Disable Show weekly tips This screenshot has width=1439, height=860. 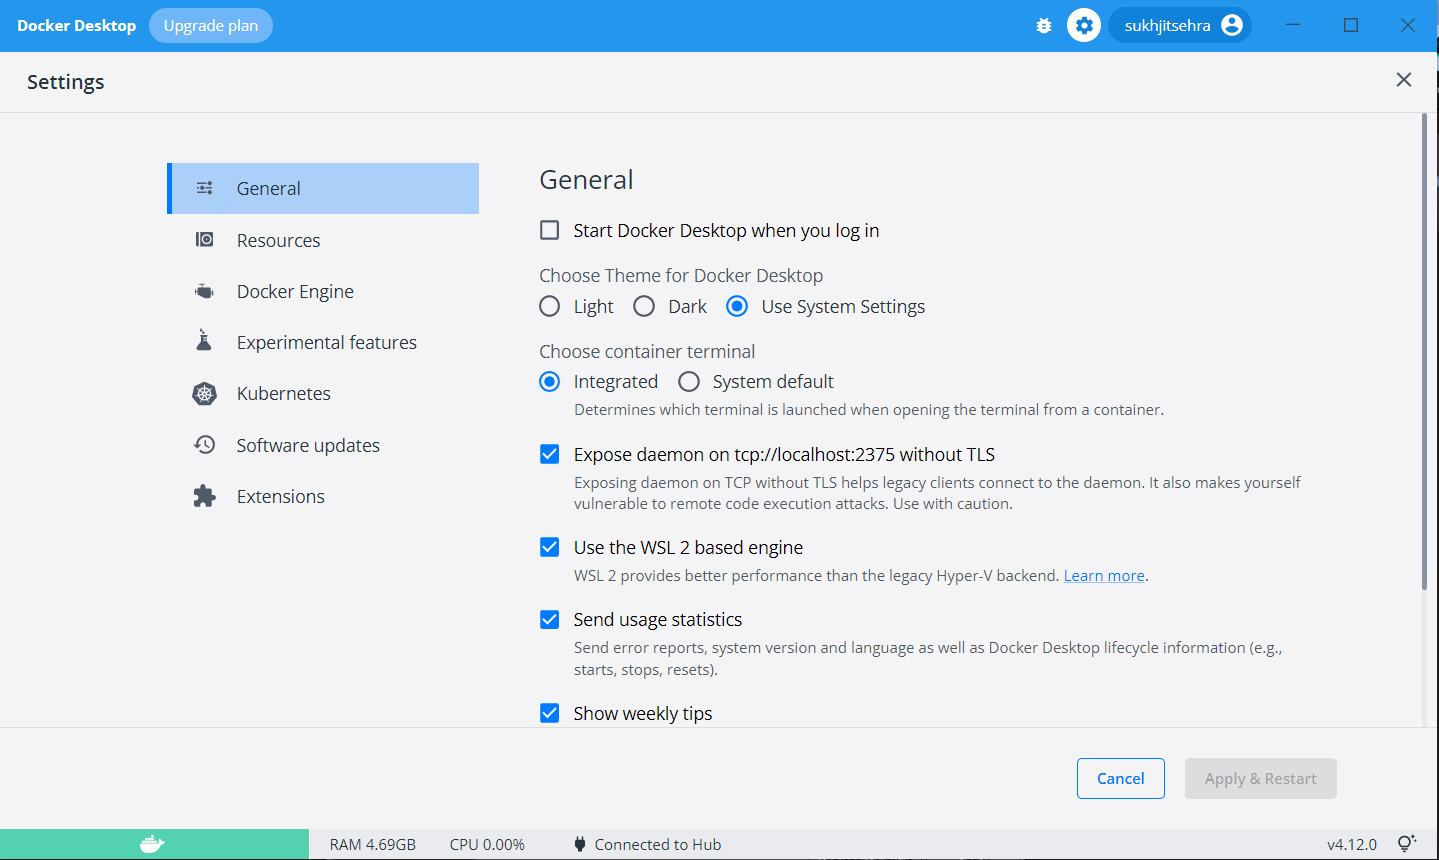(549, 713)
